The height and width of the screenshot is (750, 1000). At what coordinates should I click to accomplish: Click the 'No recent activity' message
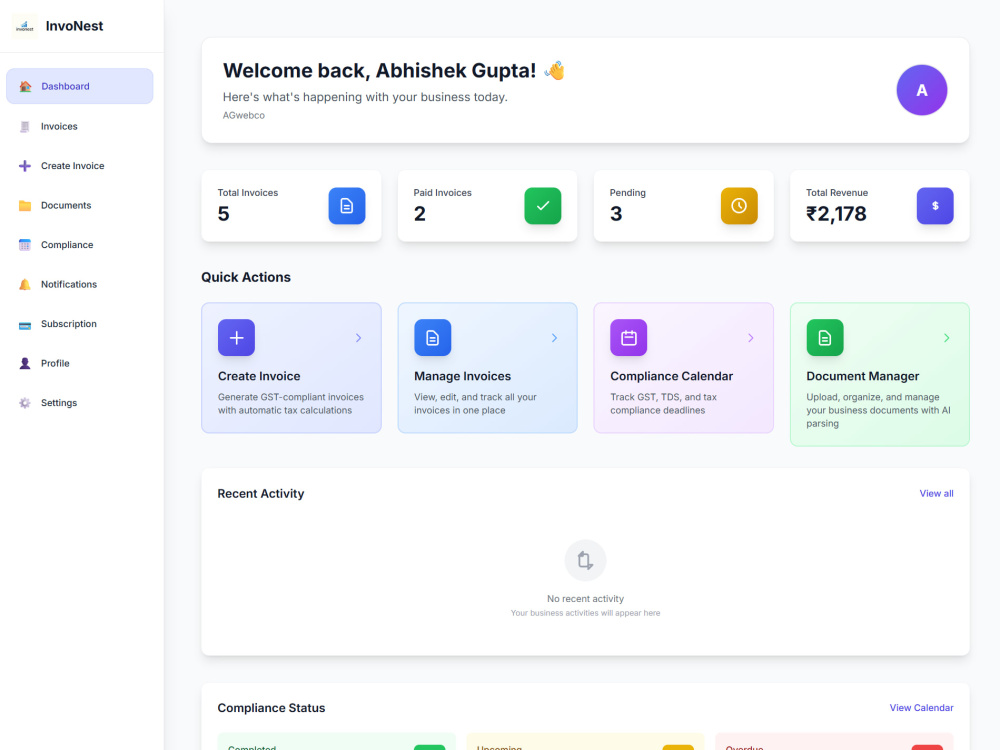(585, 599)
